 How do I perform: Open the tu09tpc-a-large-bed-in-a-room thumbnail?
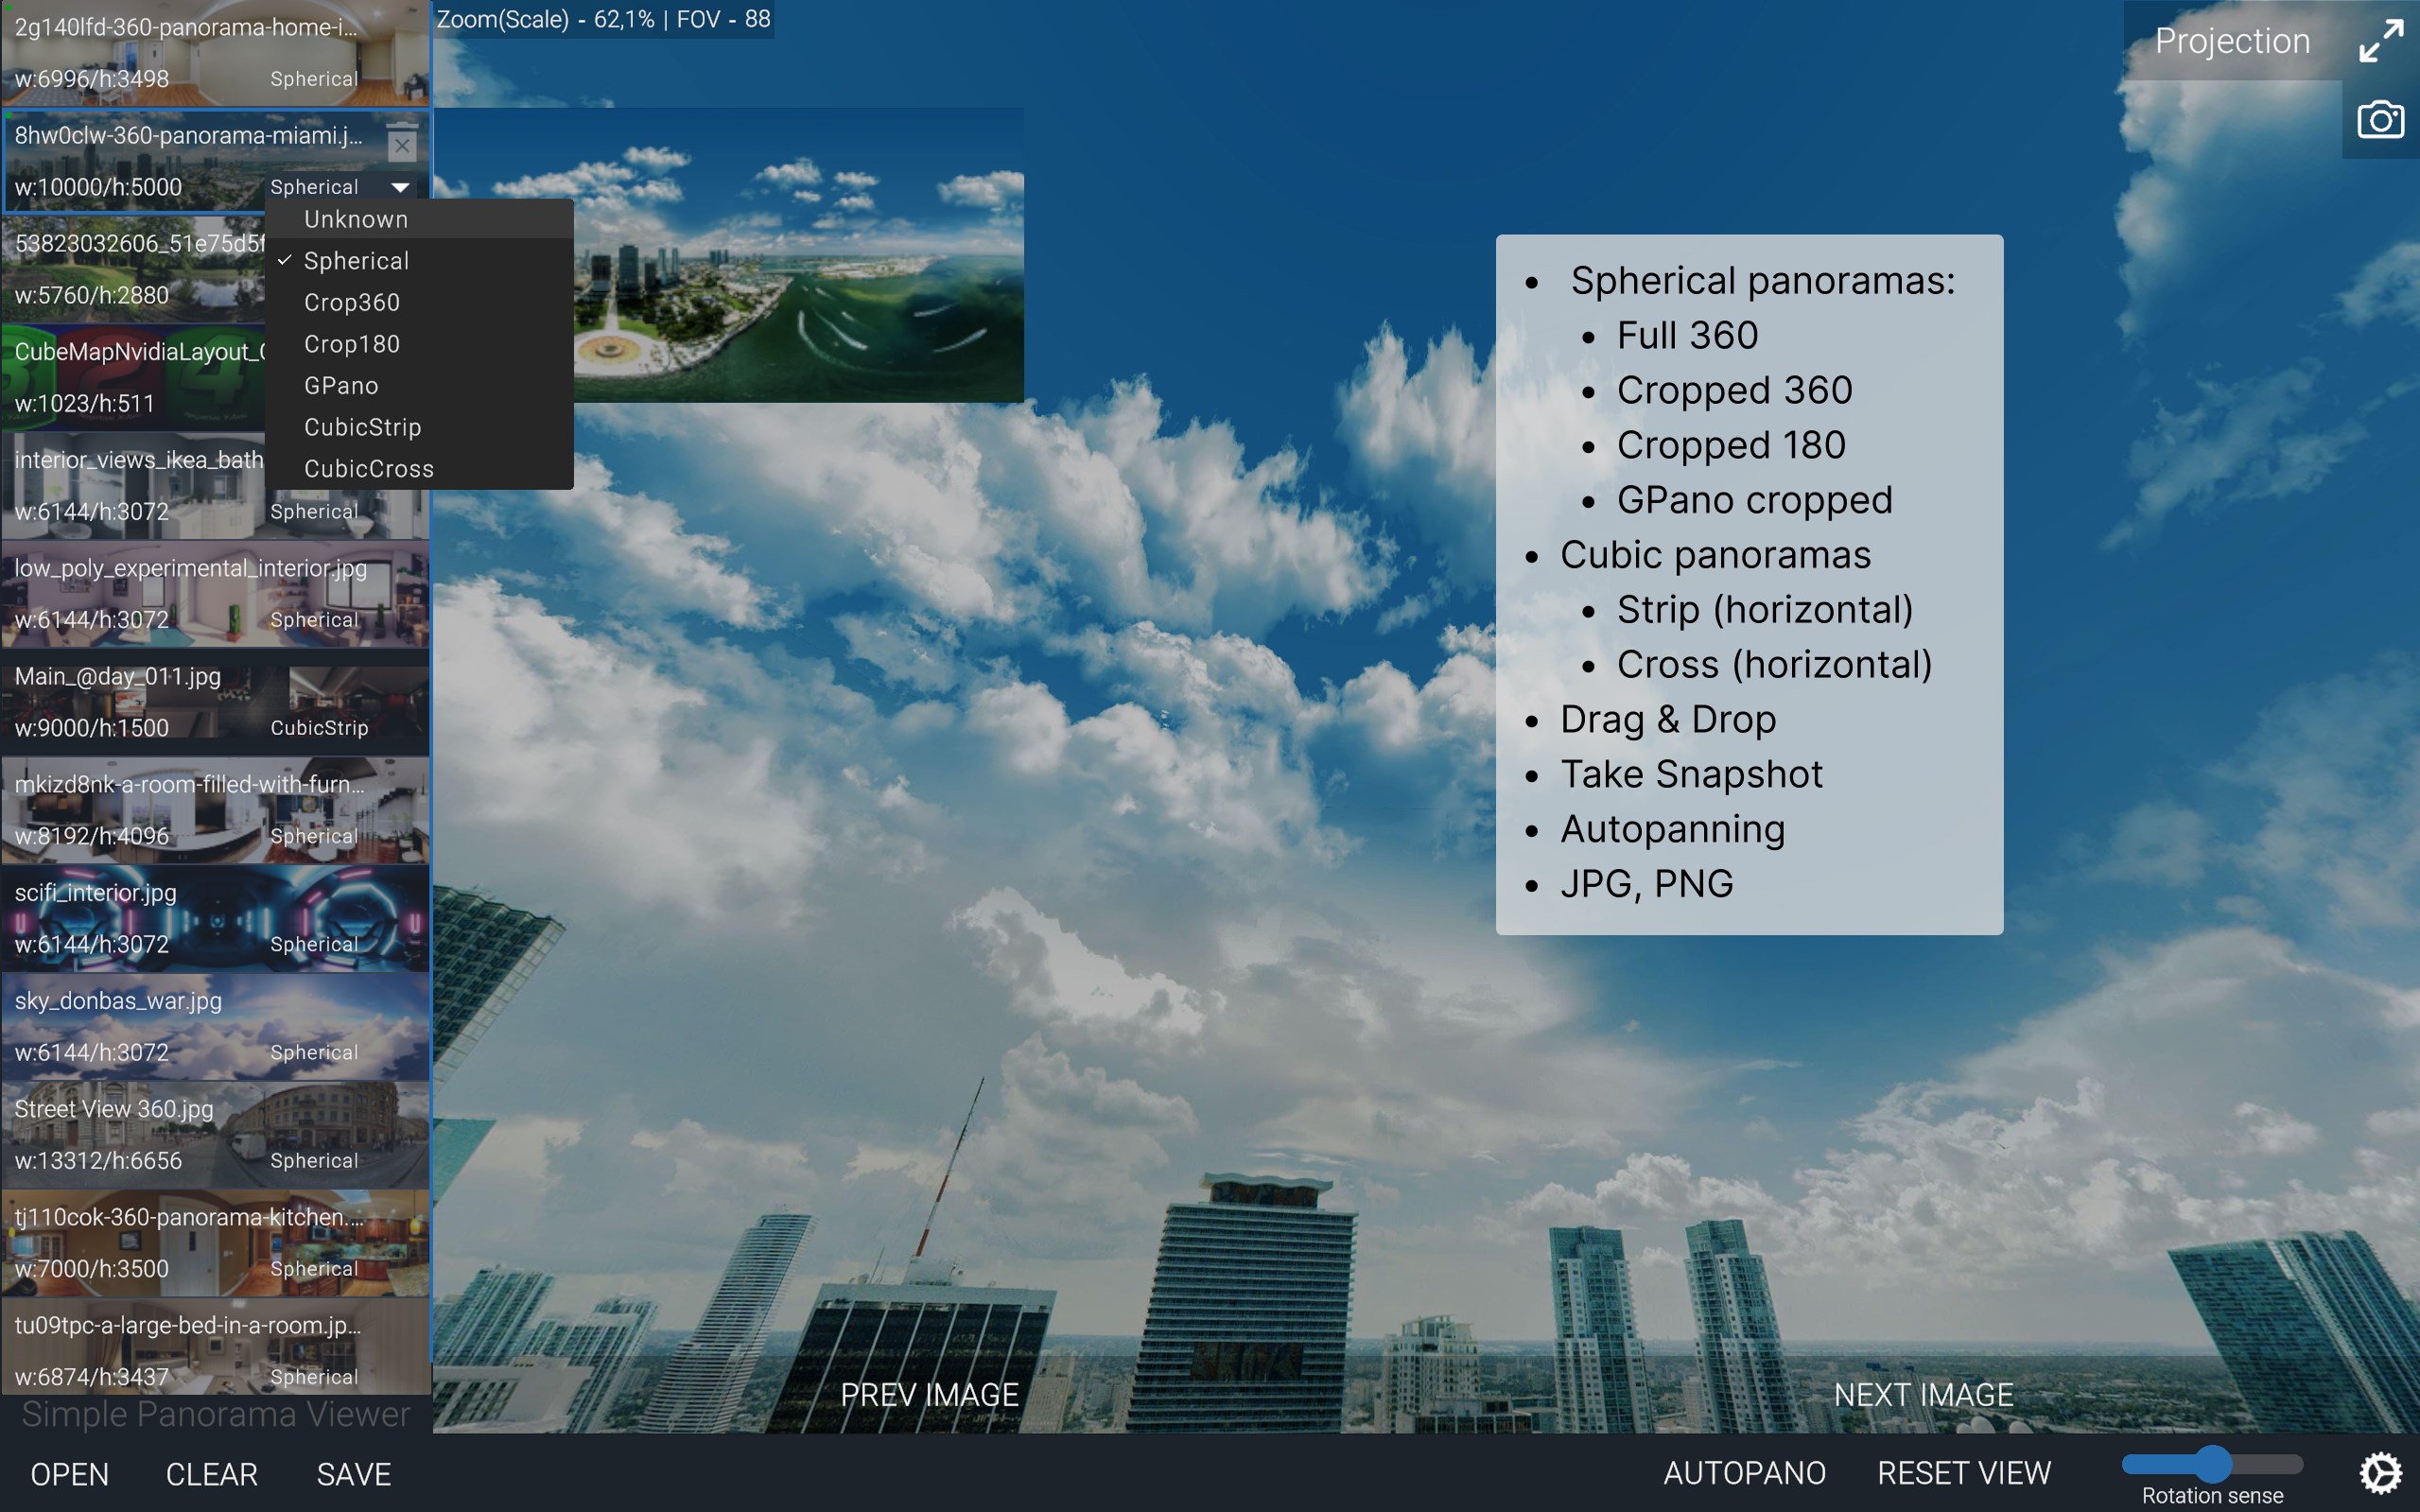(215, 1346)
